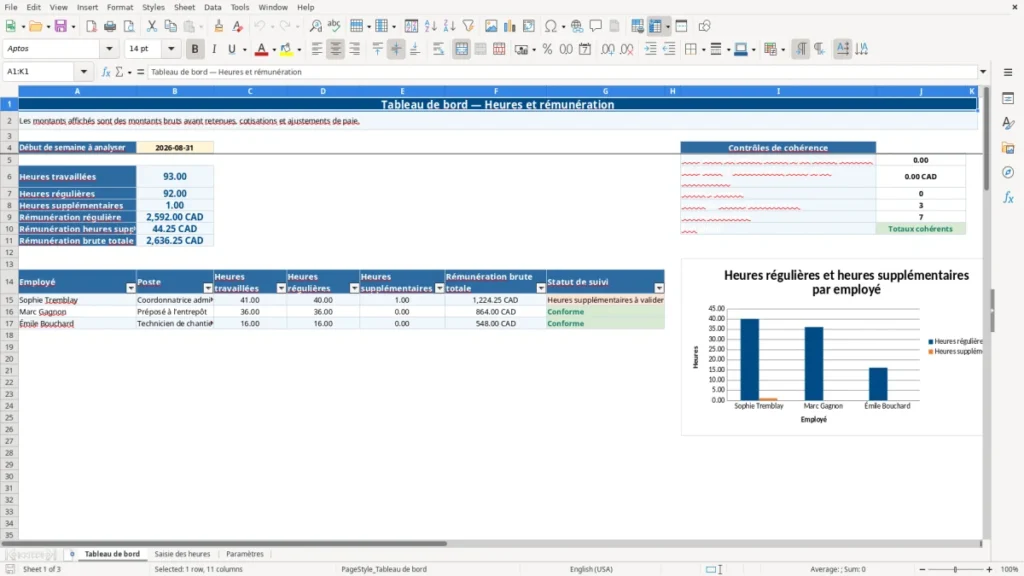The width and height of the screenshot is (1024, 576).
Task: Click zoom out minus button
Action: pyautogui.click(x=922, y=569)
